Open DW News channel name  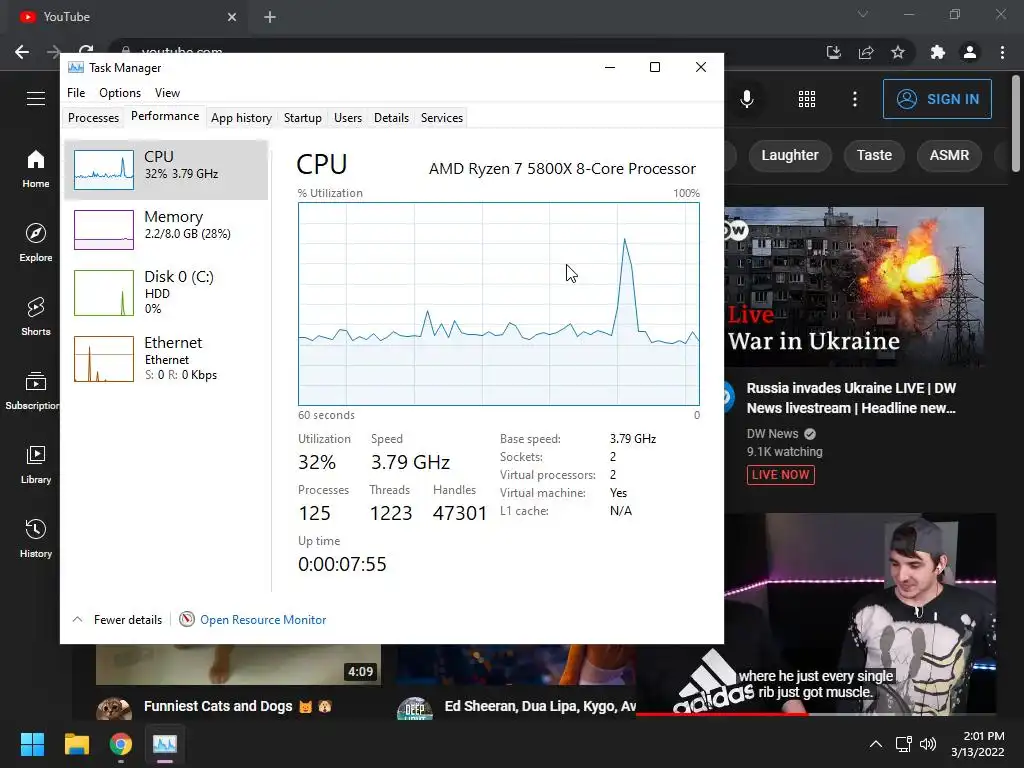click(773, 434)
